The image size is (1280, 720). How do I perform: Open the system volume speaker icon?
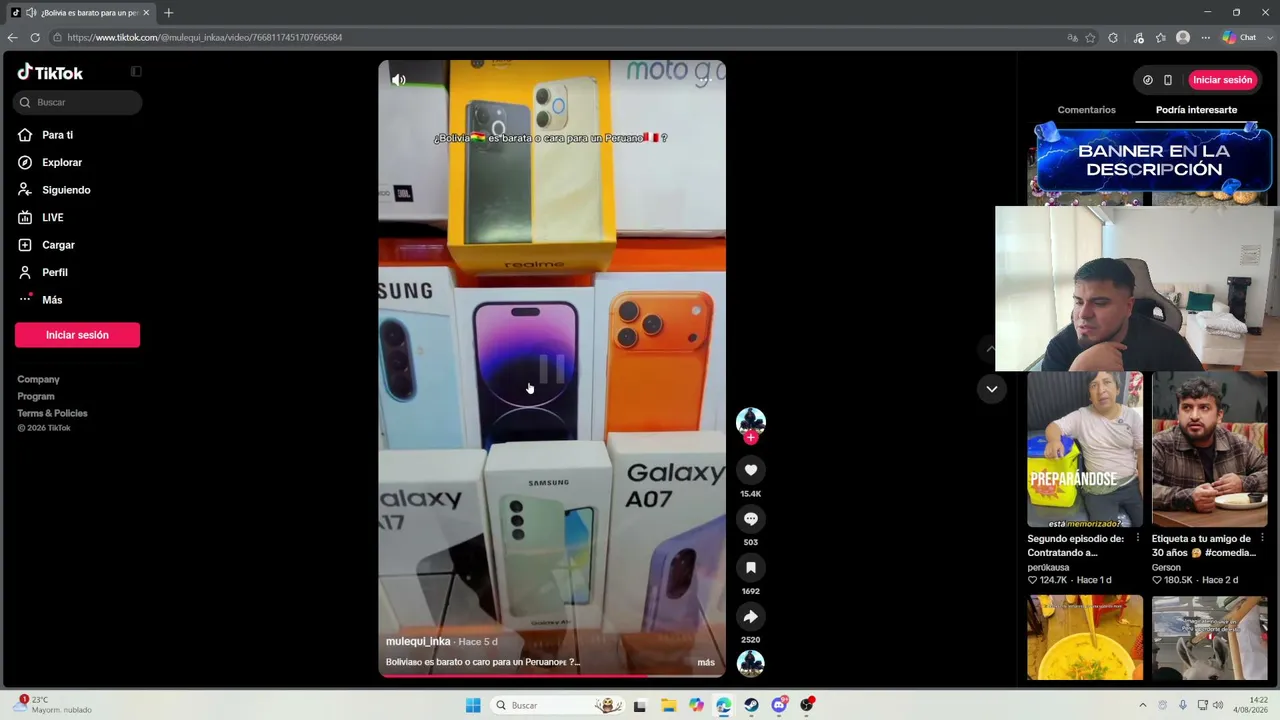click(x=1218, y=705)
